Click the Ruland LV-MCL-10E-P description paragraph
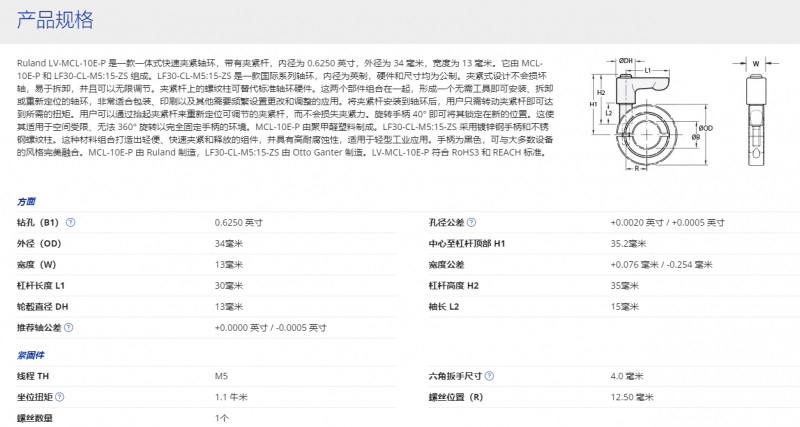 (285, 108)
